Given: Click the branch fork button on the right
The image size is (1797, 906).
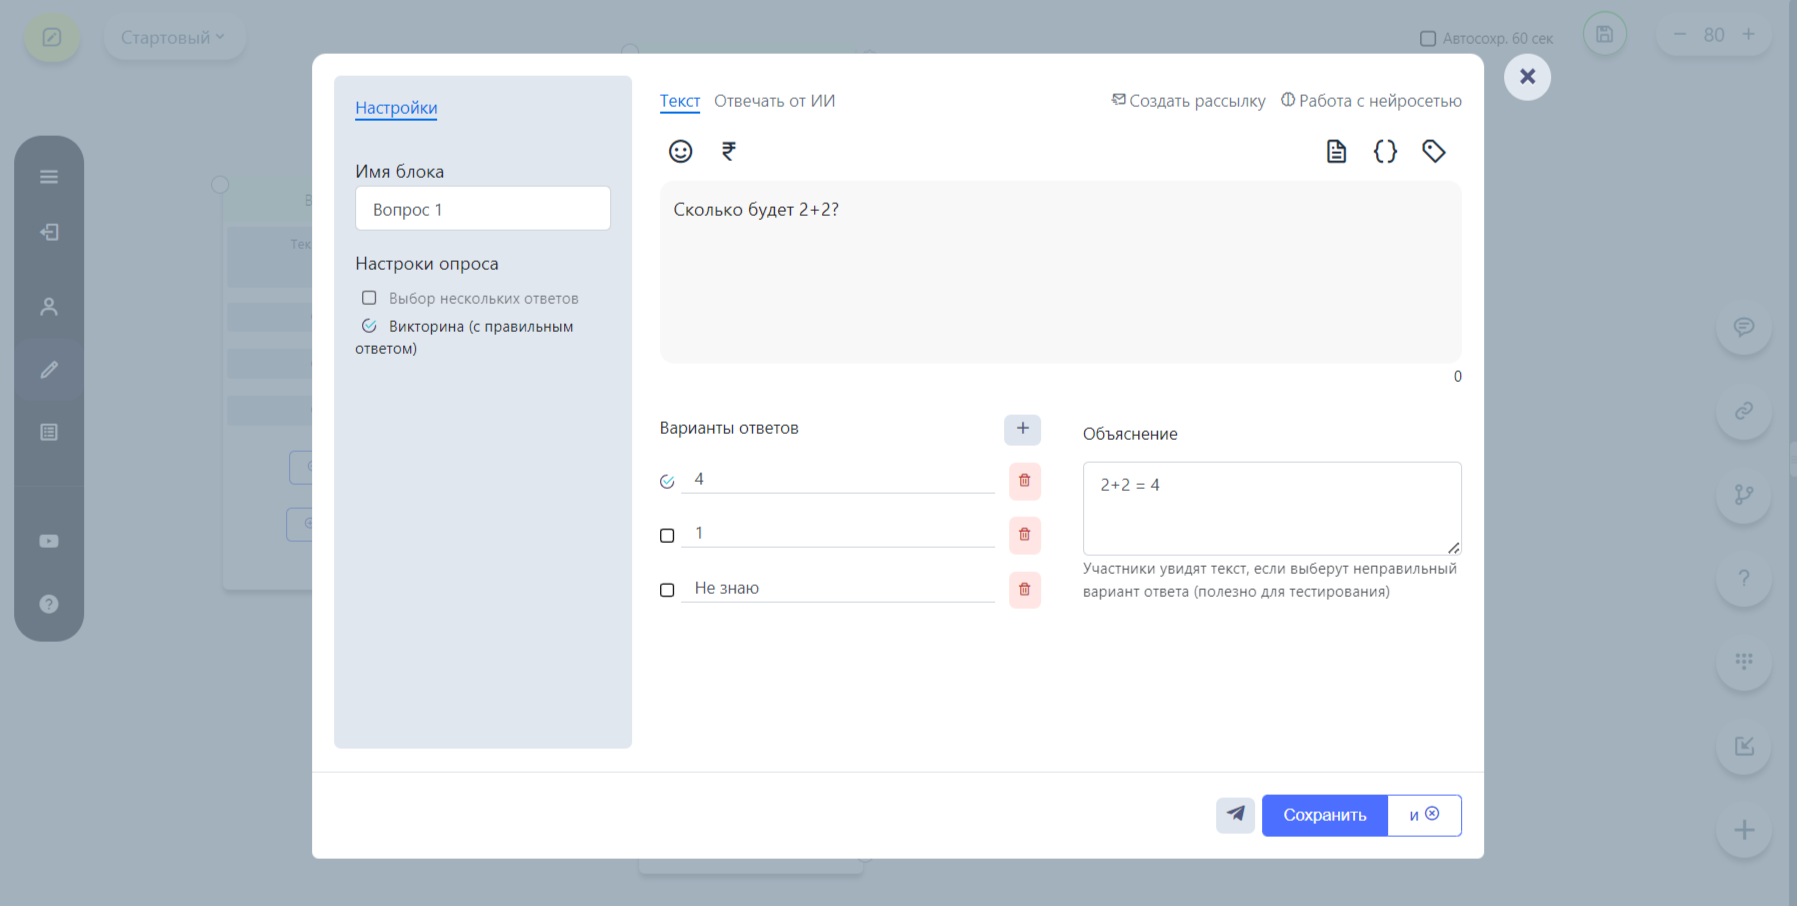Looking at the screenshot, I should click(x=1744, y=495).
